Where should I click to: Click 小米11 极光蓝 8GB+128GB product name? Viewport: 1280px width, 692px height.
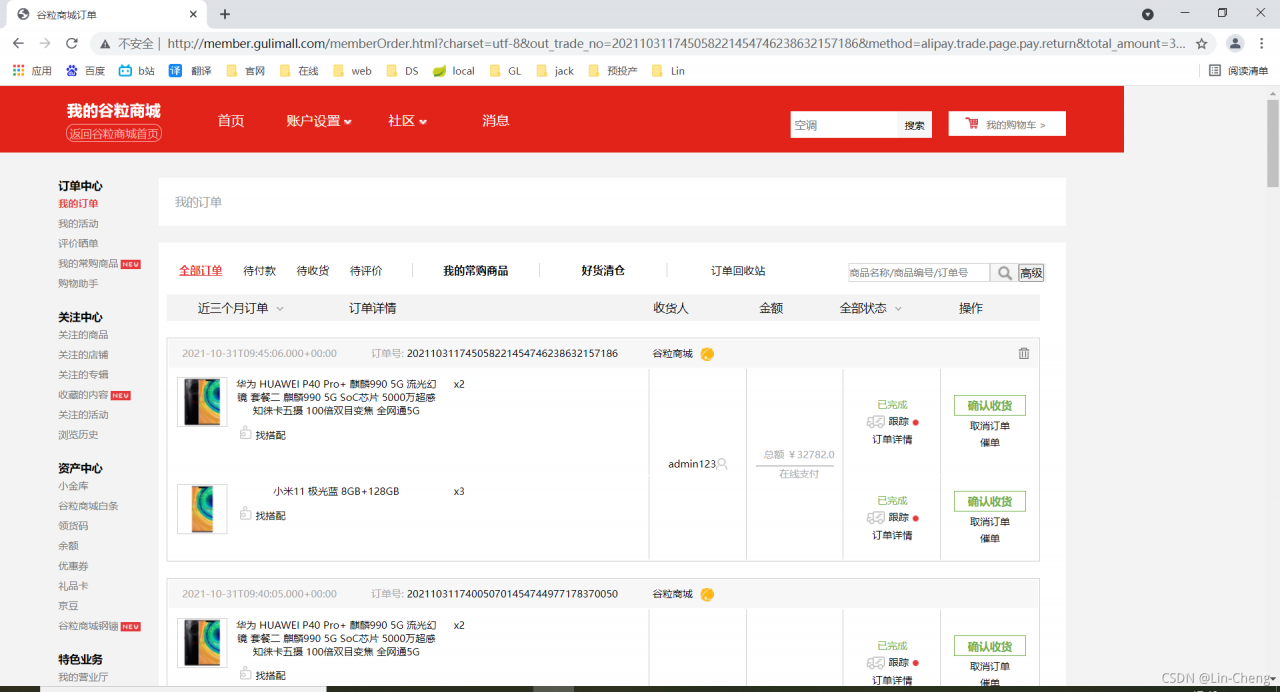tap(336, 492)
